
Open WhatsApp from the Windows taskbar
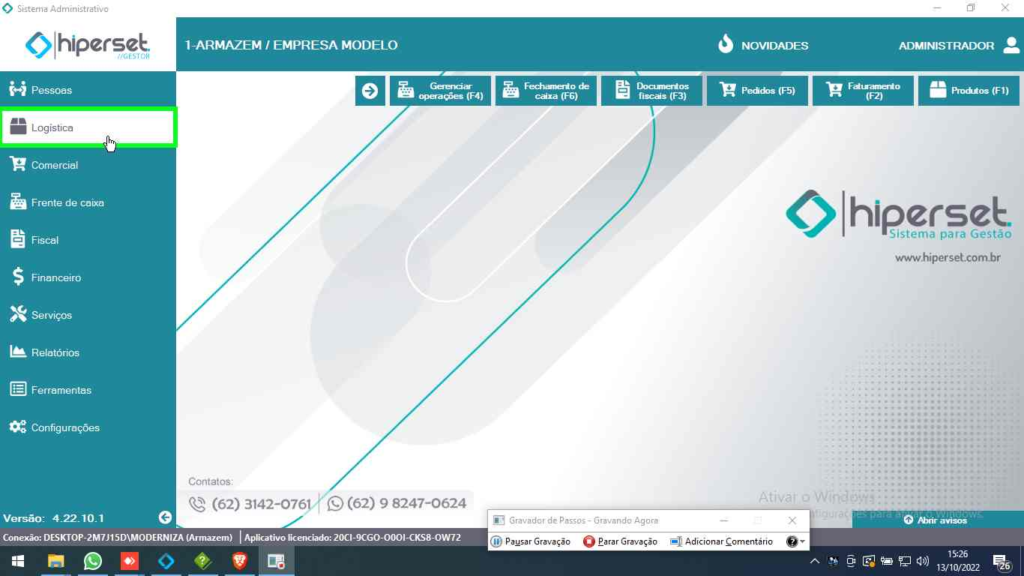(x=93, y=562)
